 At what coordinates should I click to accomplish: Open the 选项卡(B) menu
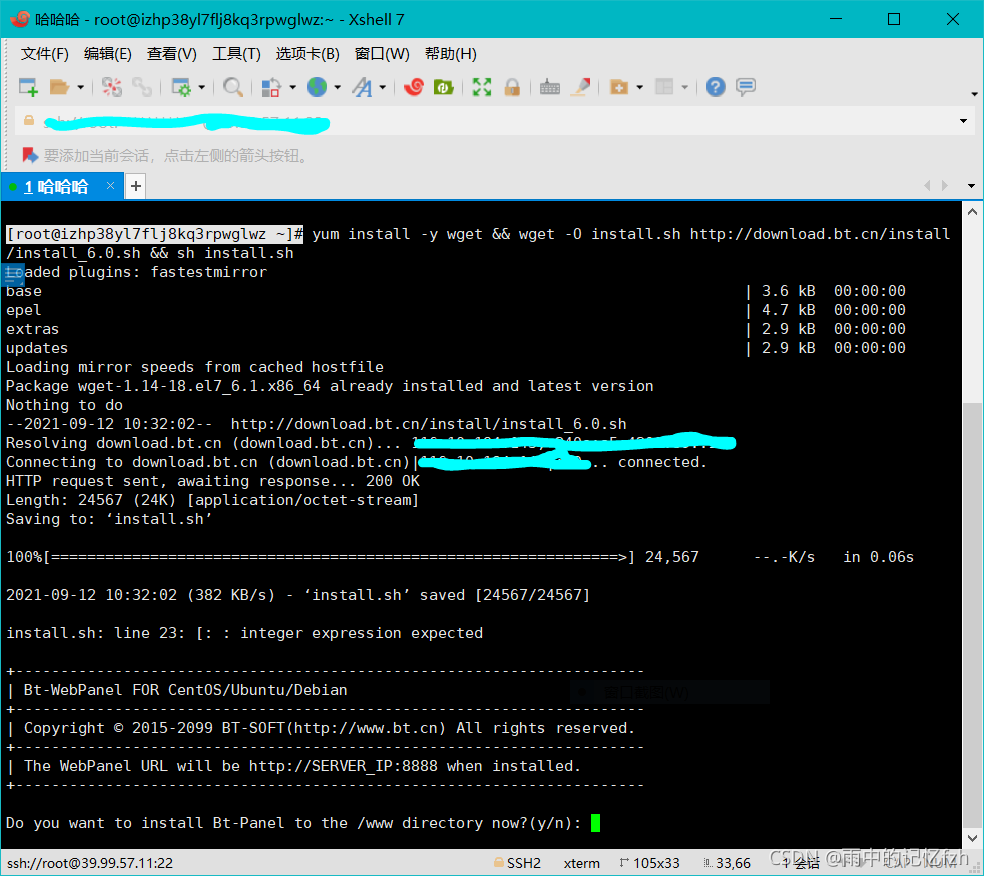(x=308, y=54)
